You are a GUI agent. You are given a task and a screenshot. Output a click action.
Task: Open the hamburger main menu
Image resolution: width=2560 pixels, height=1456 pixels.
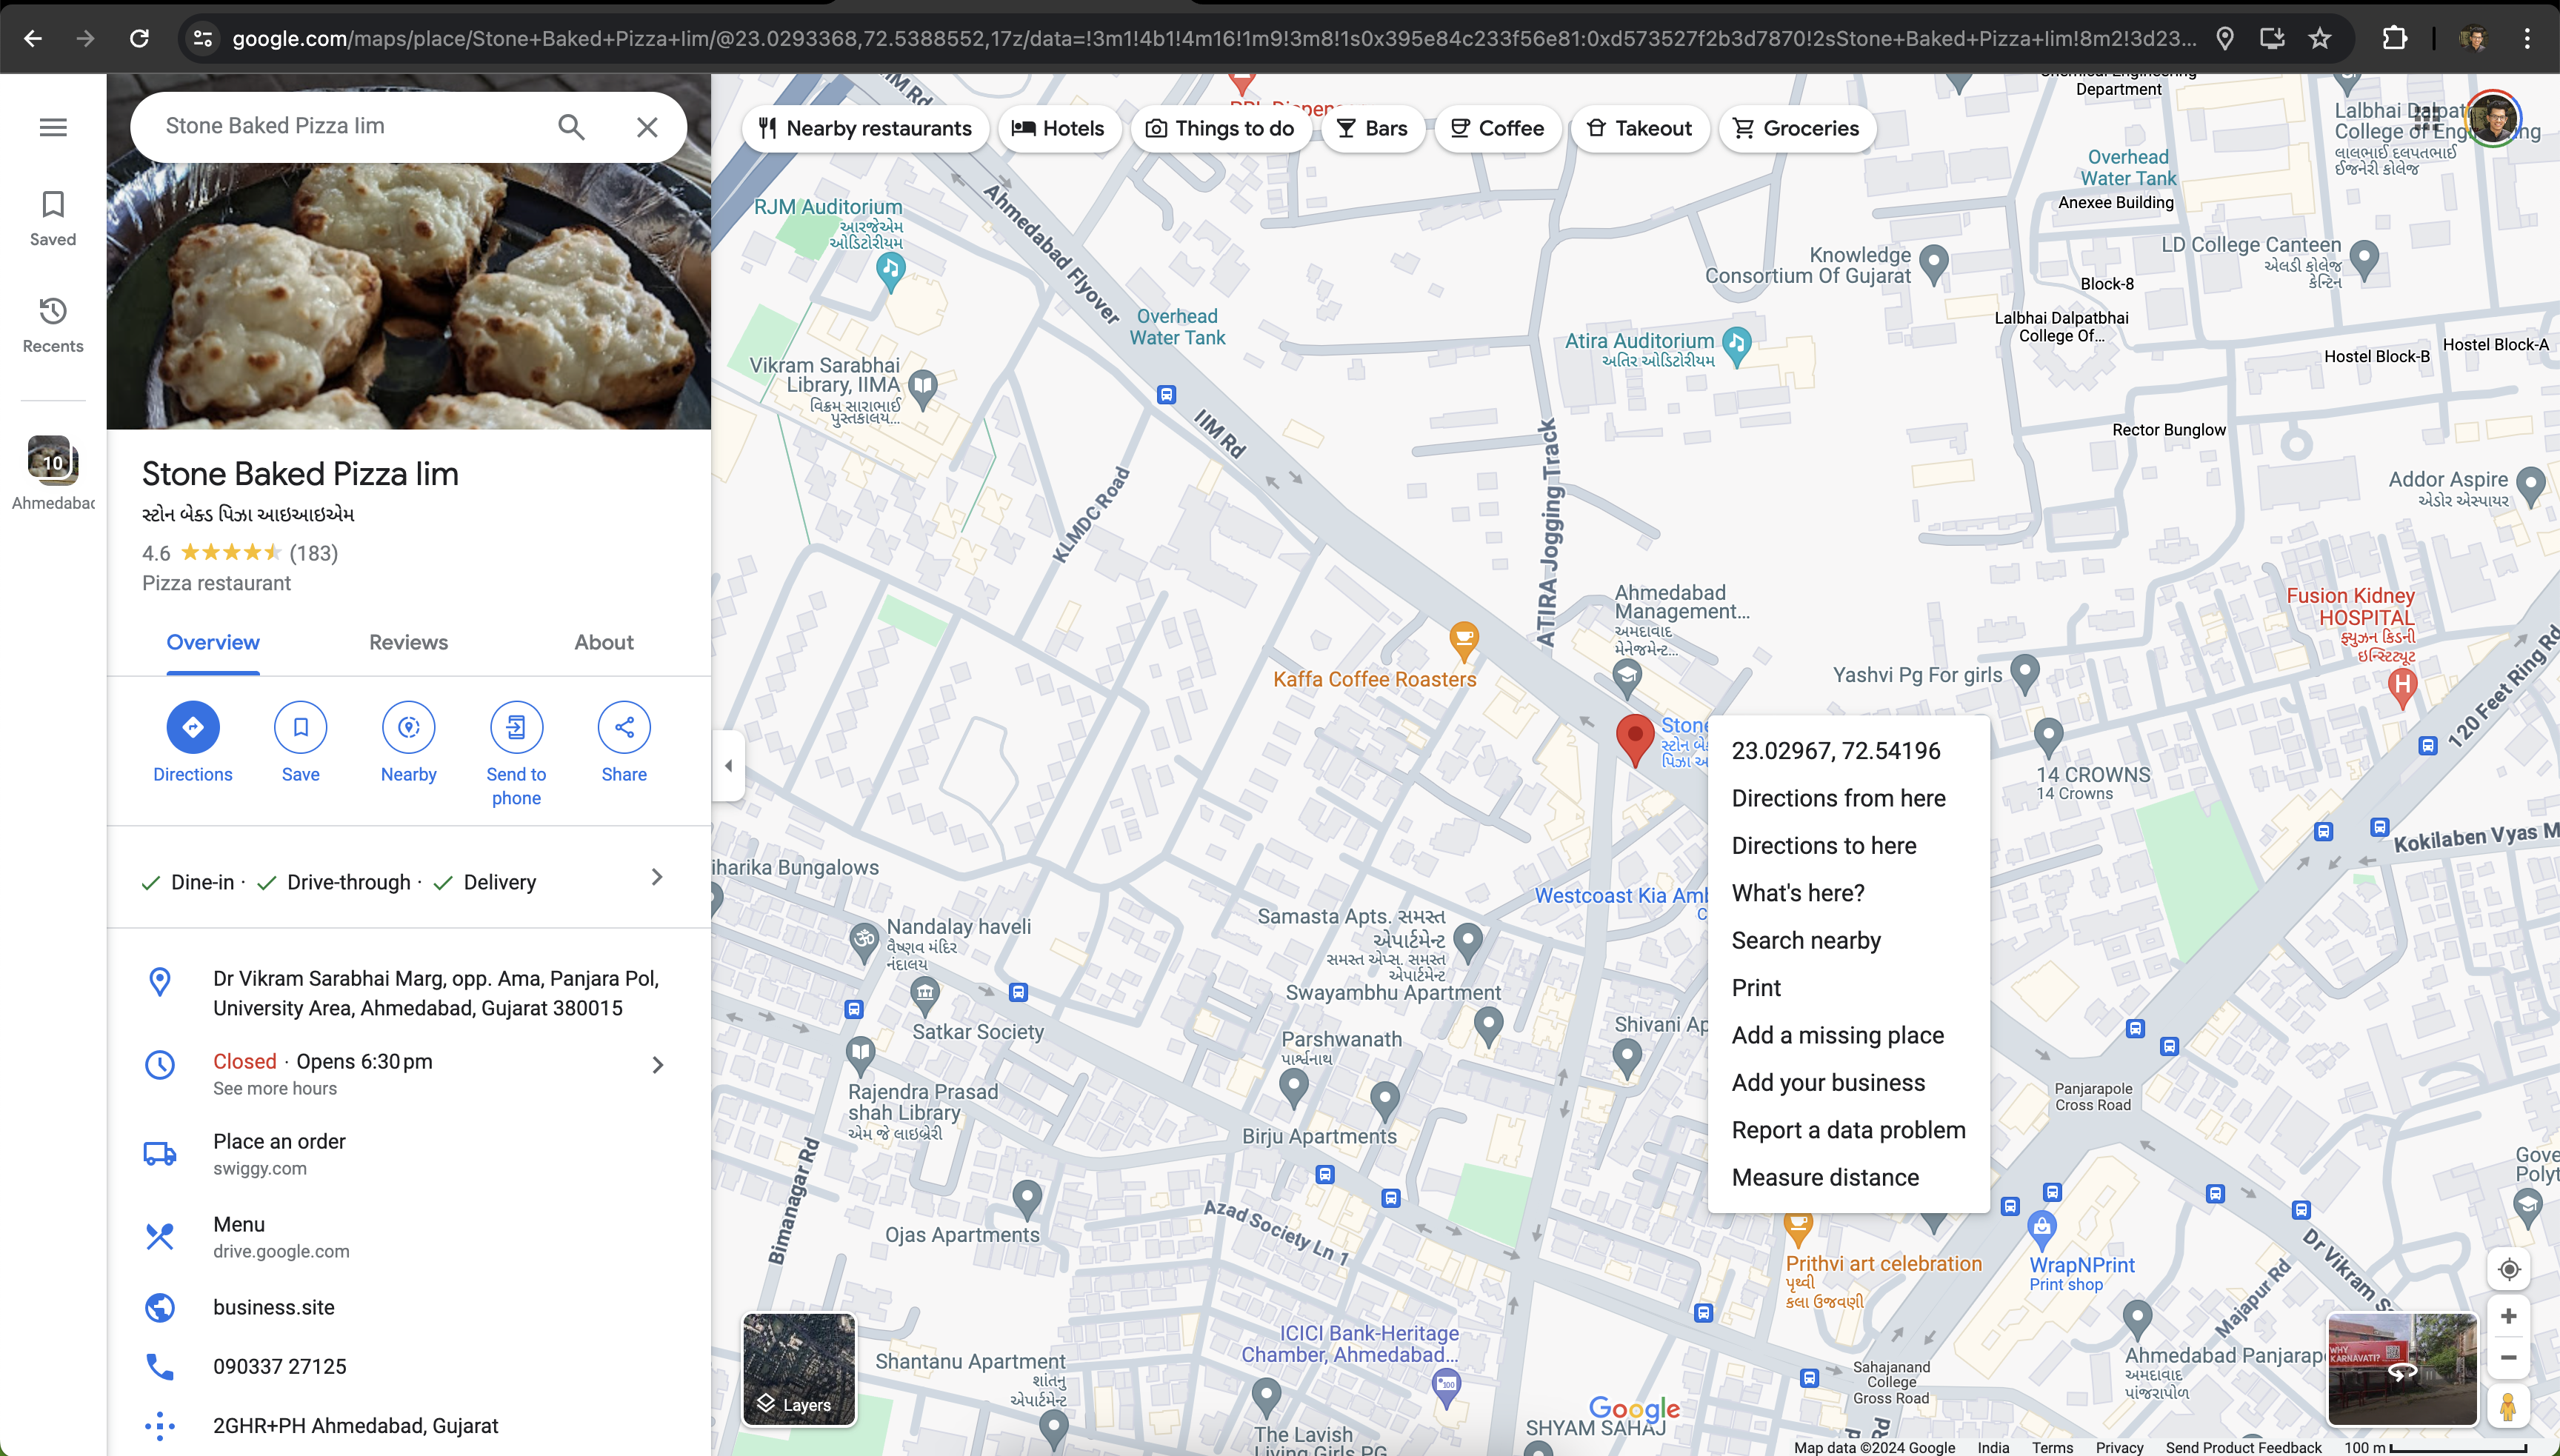coord(53,127)
